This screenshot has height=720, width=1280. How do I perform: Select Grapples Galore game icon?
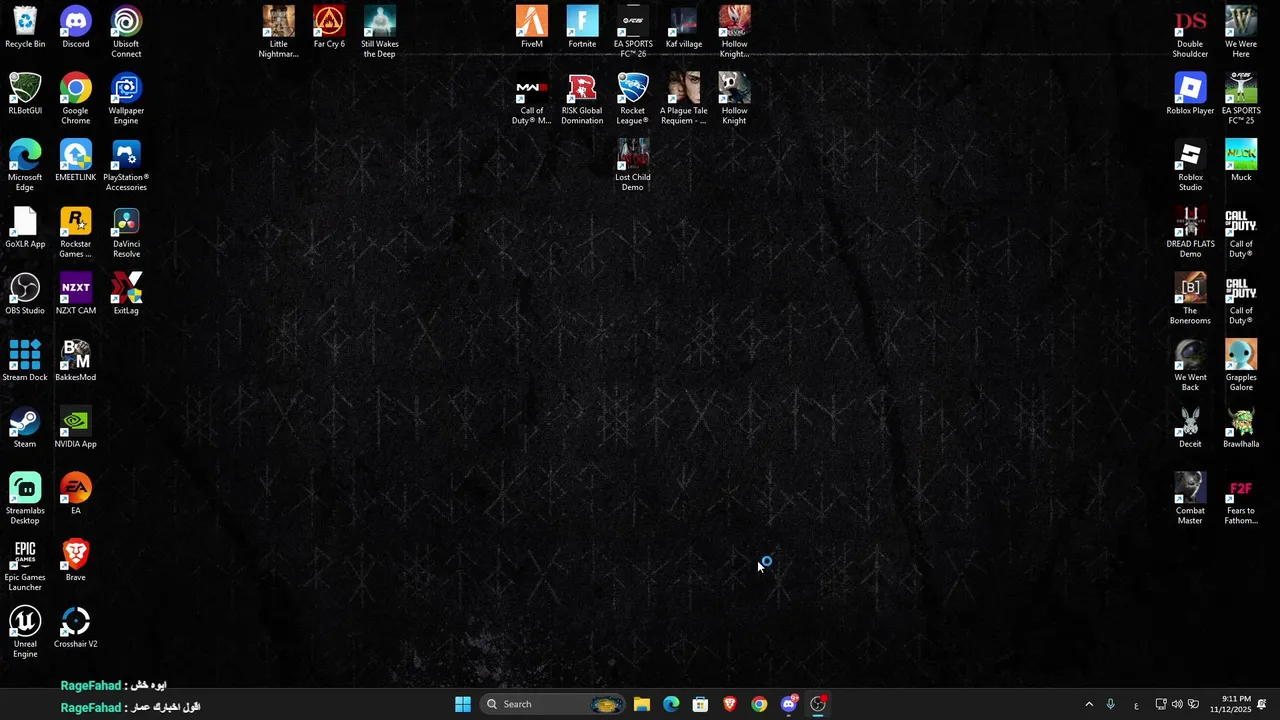pos(1241,366)
